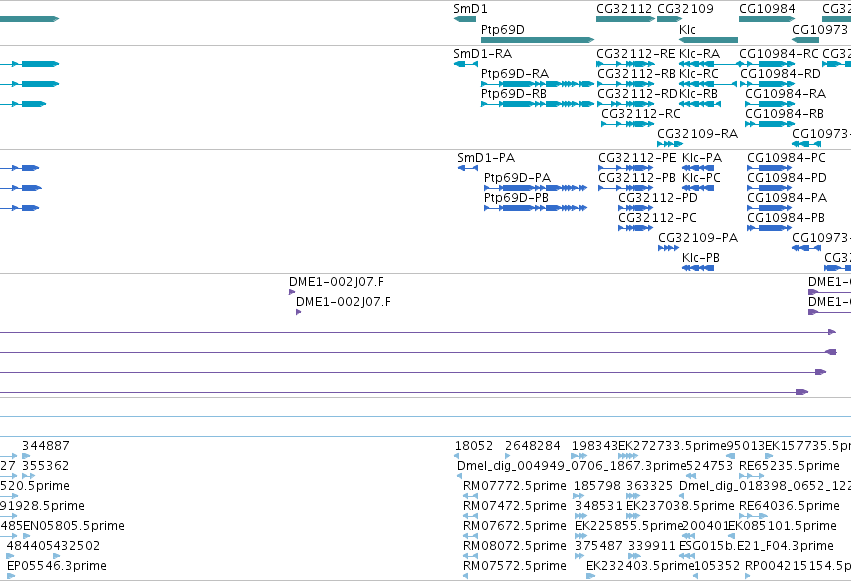Open the 363325 feature label
This screenshot has width=851, height=581.
649,486
